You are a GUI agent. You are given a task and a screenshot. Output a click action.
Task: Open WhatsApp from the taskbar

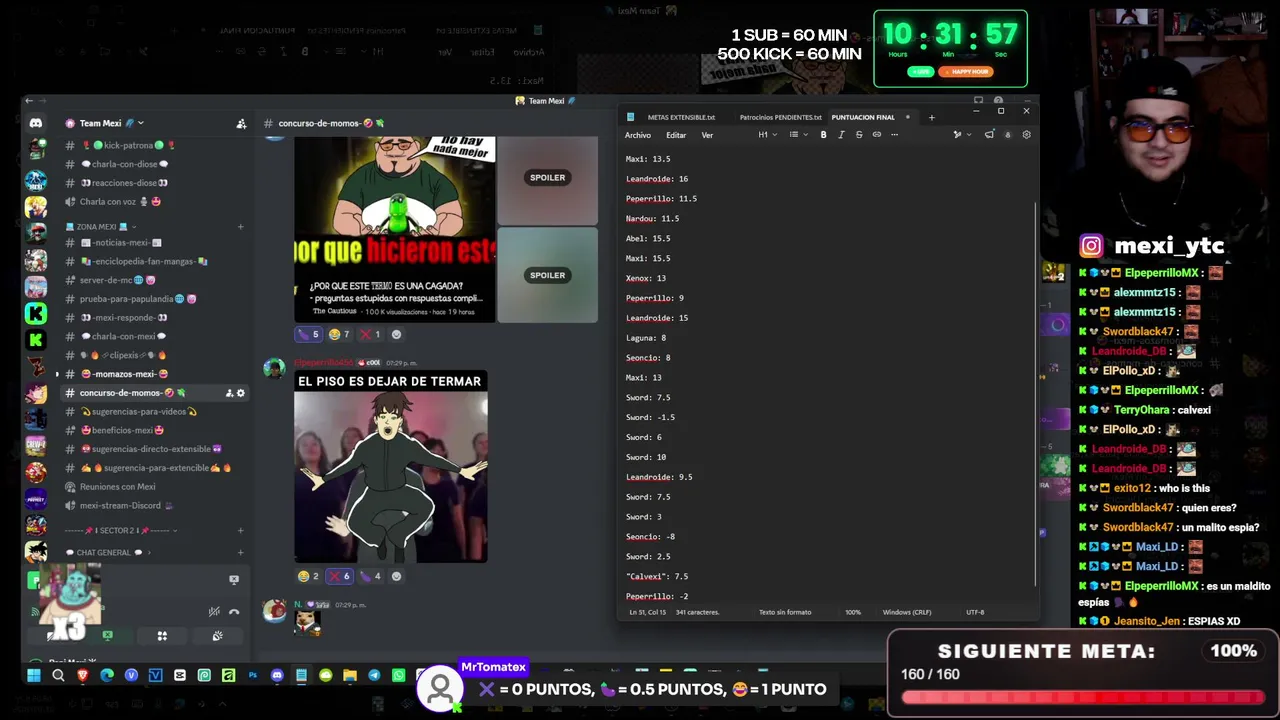[x=398, y=675]
